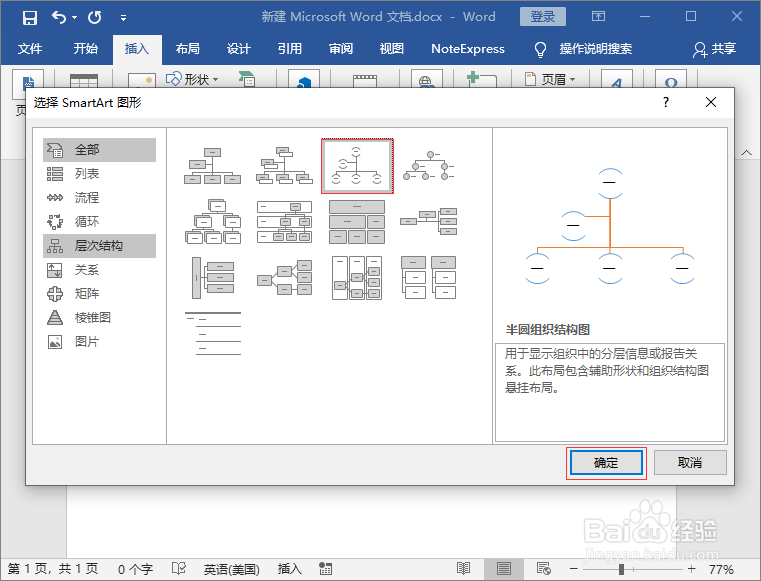Switch to the 设计 tab
The image size is (761, 581).
238,49
